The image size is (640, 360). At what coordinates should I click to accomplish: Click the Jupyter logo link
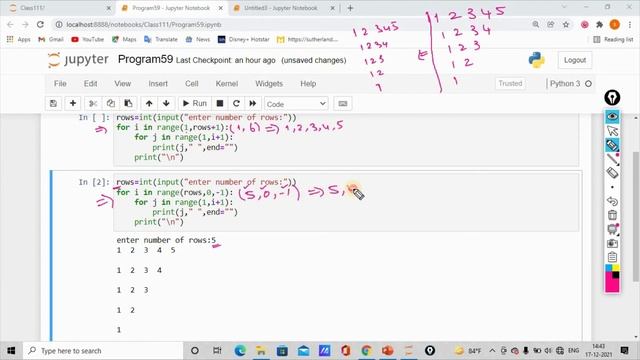click(78, 60)
